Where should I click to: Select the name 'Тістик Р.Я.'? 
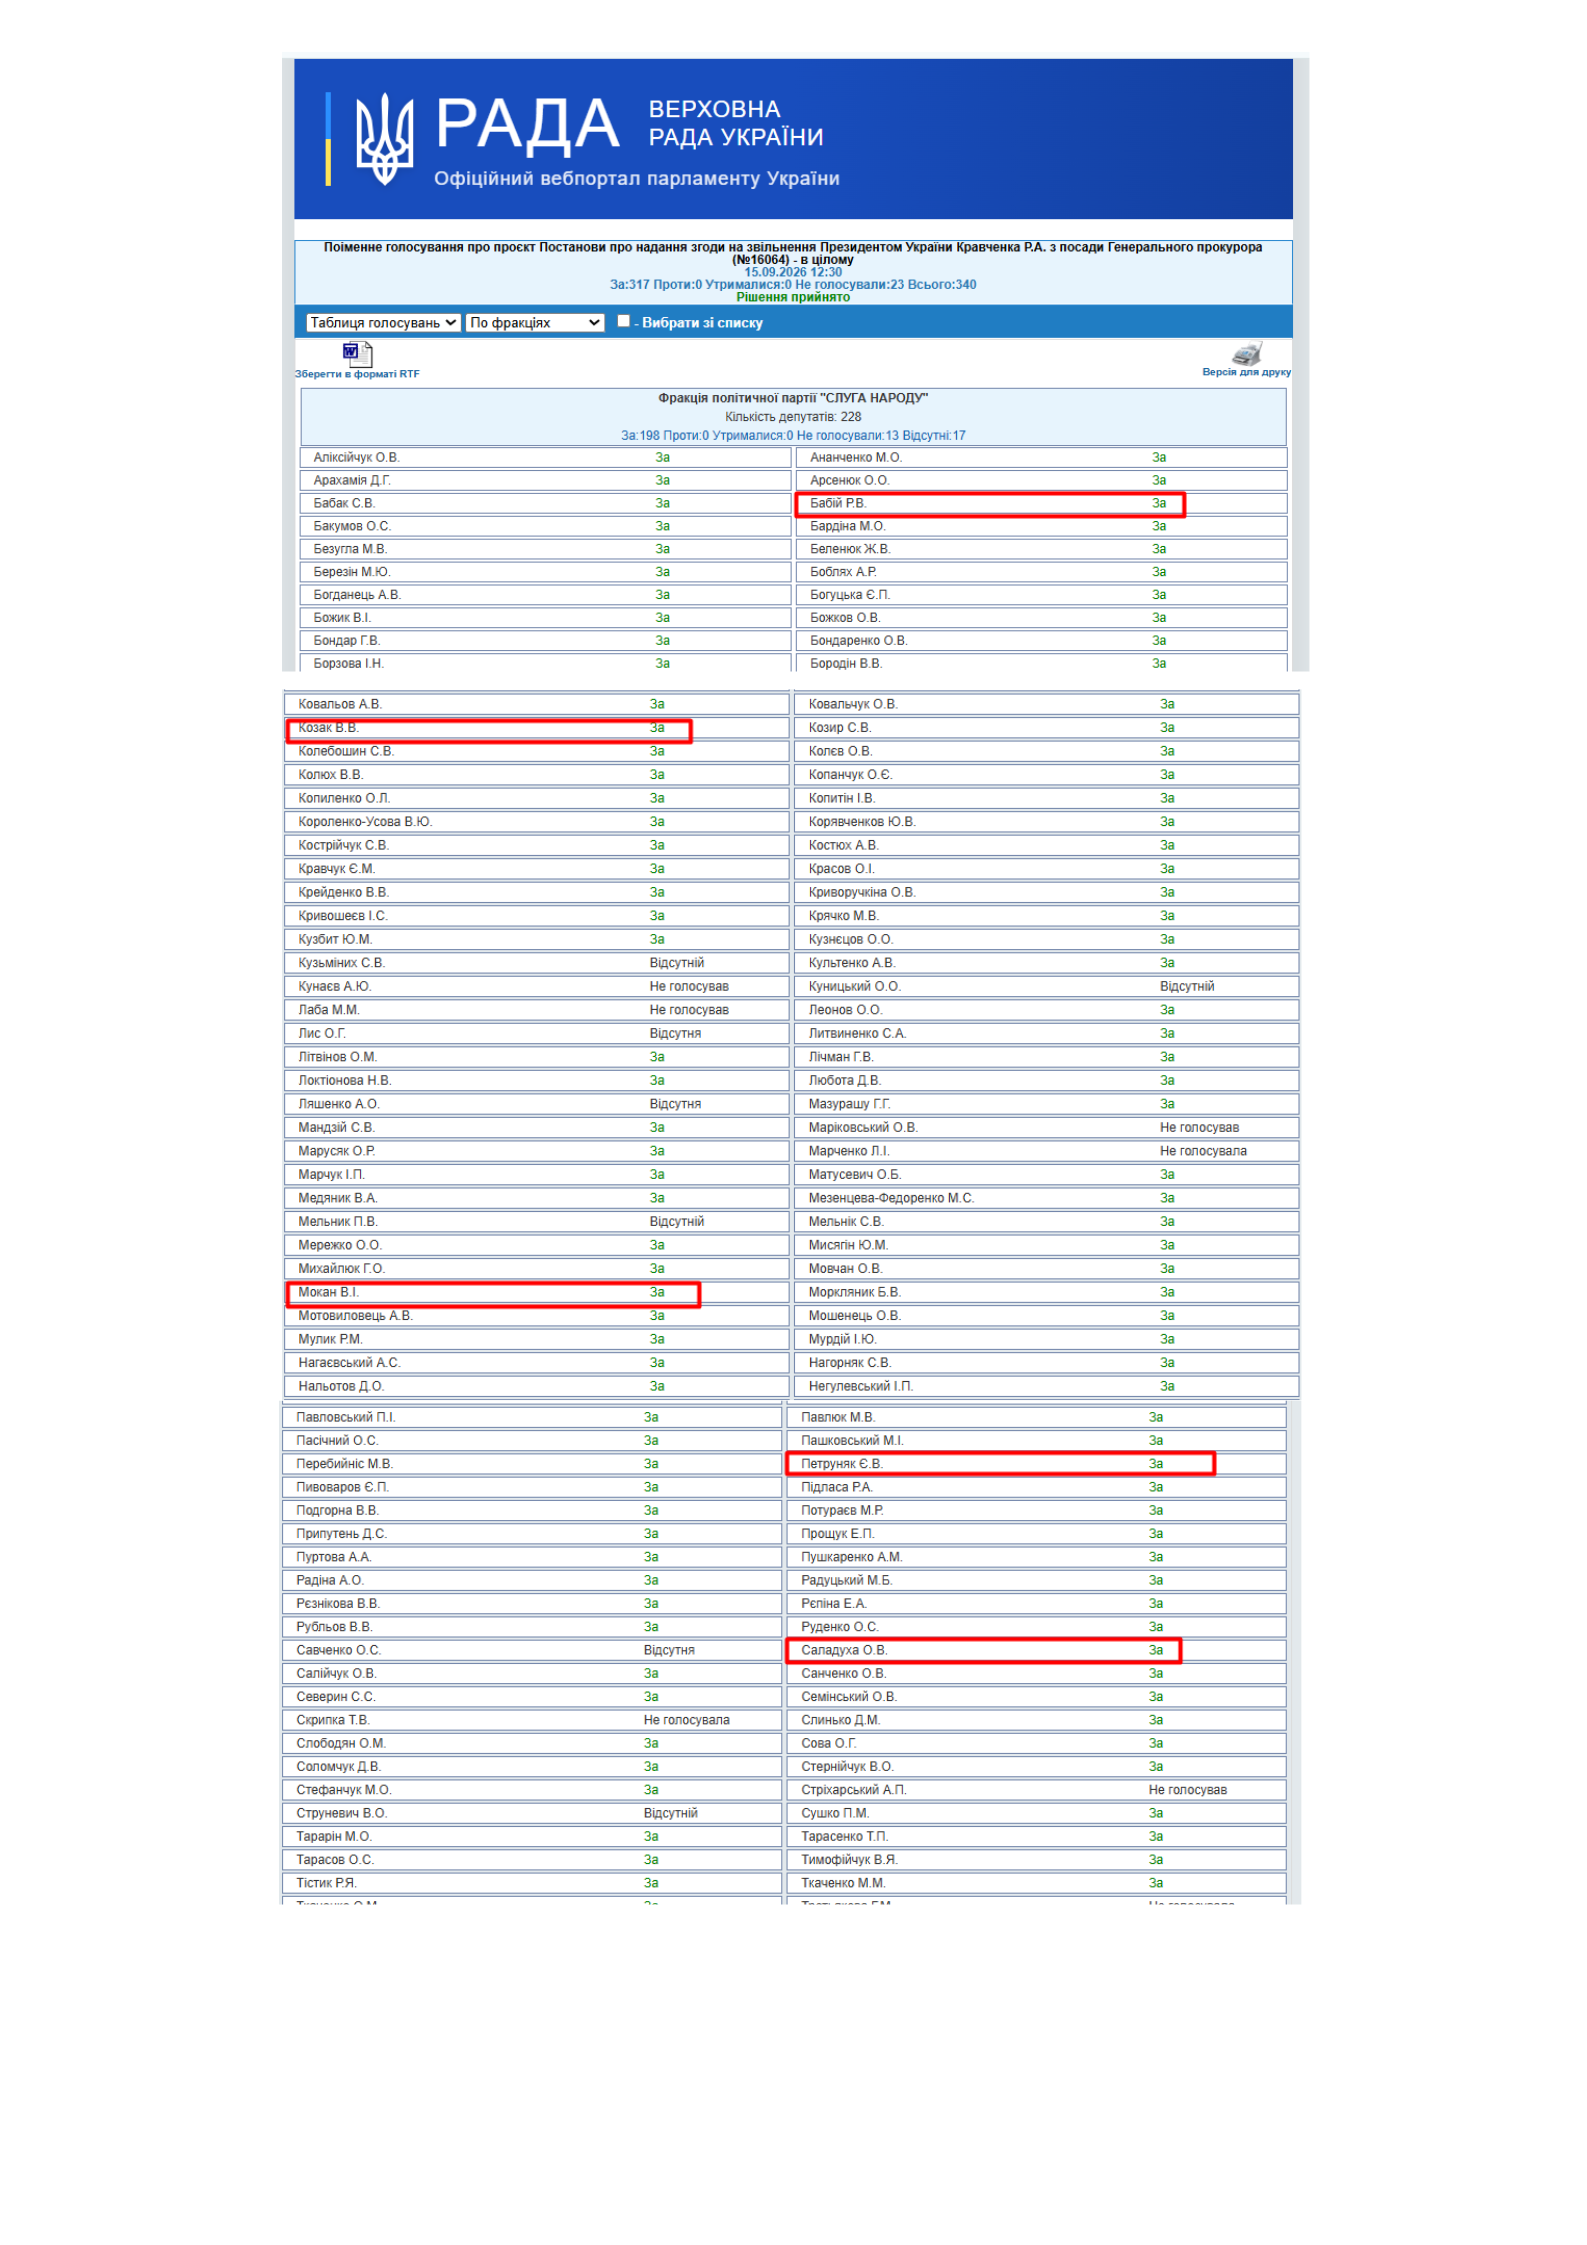tap(326, 1884)
